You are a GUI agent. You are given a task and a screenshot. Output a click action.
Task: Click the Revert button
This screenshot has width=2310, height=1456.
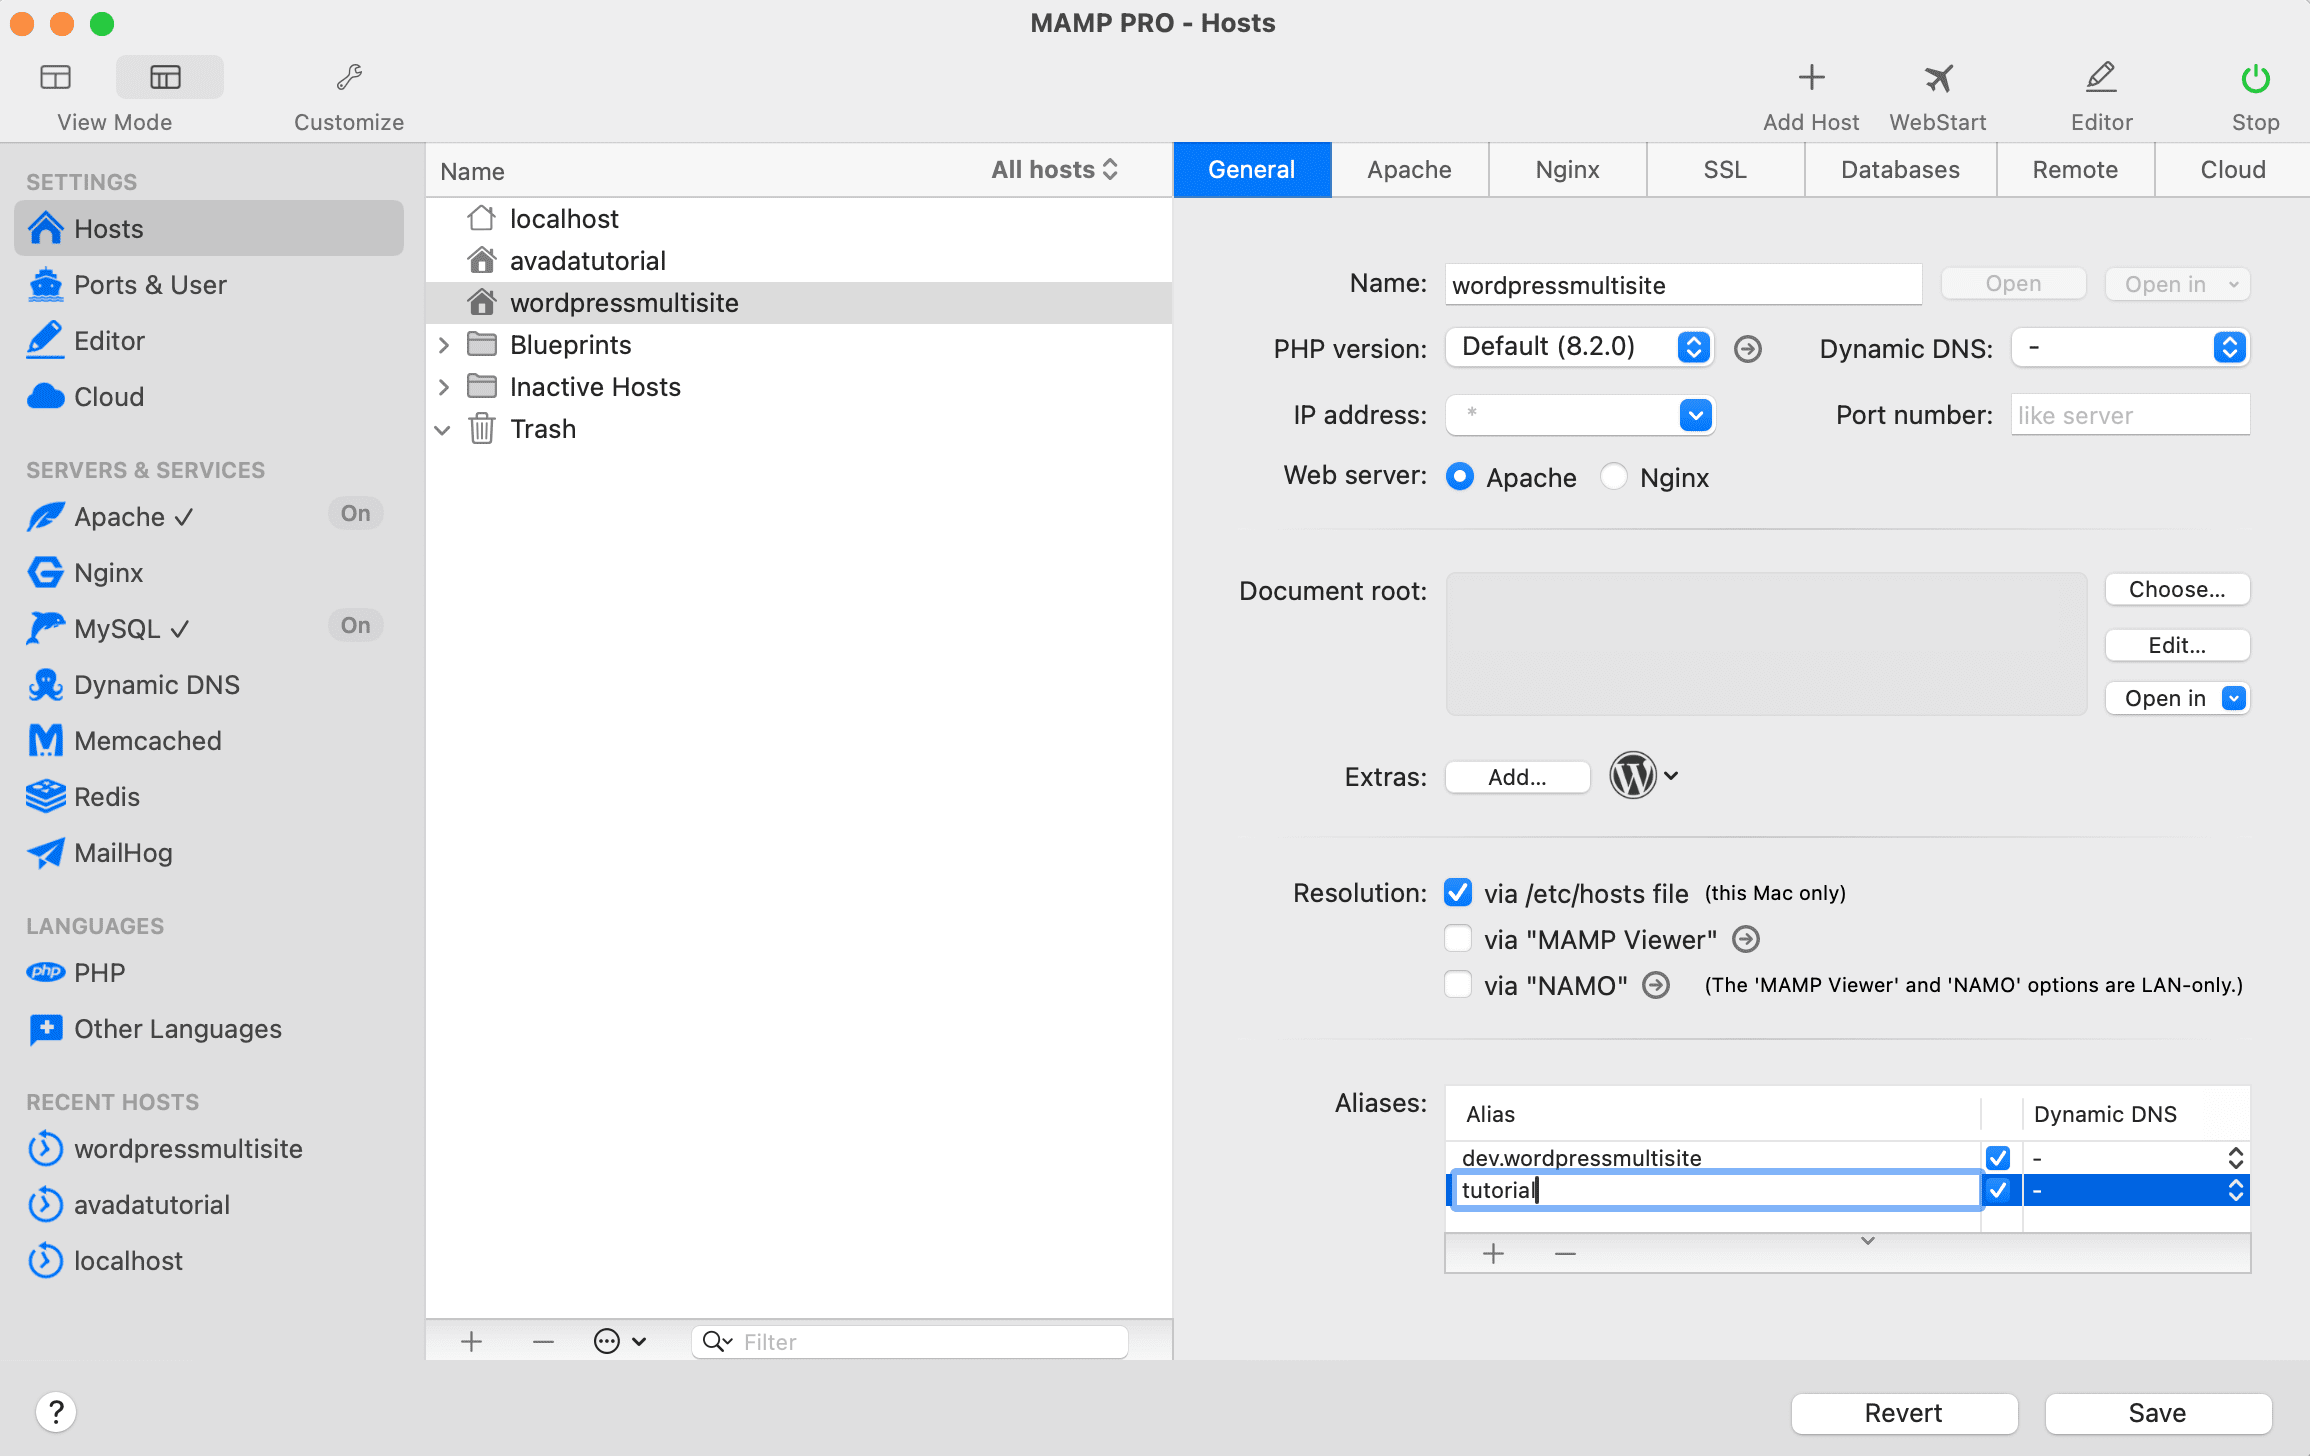(x=1903, y=1413)
